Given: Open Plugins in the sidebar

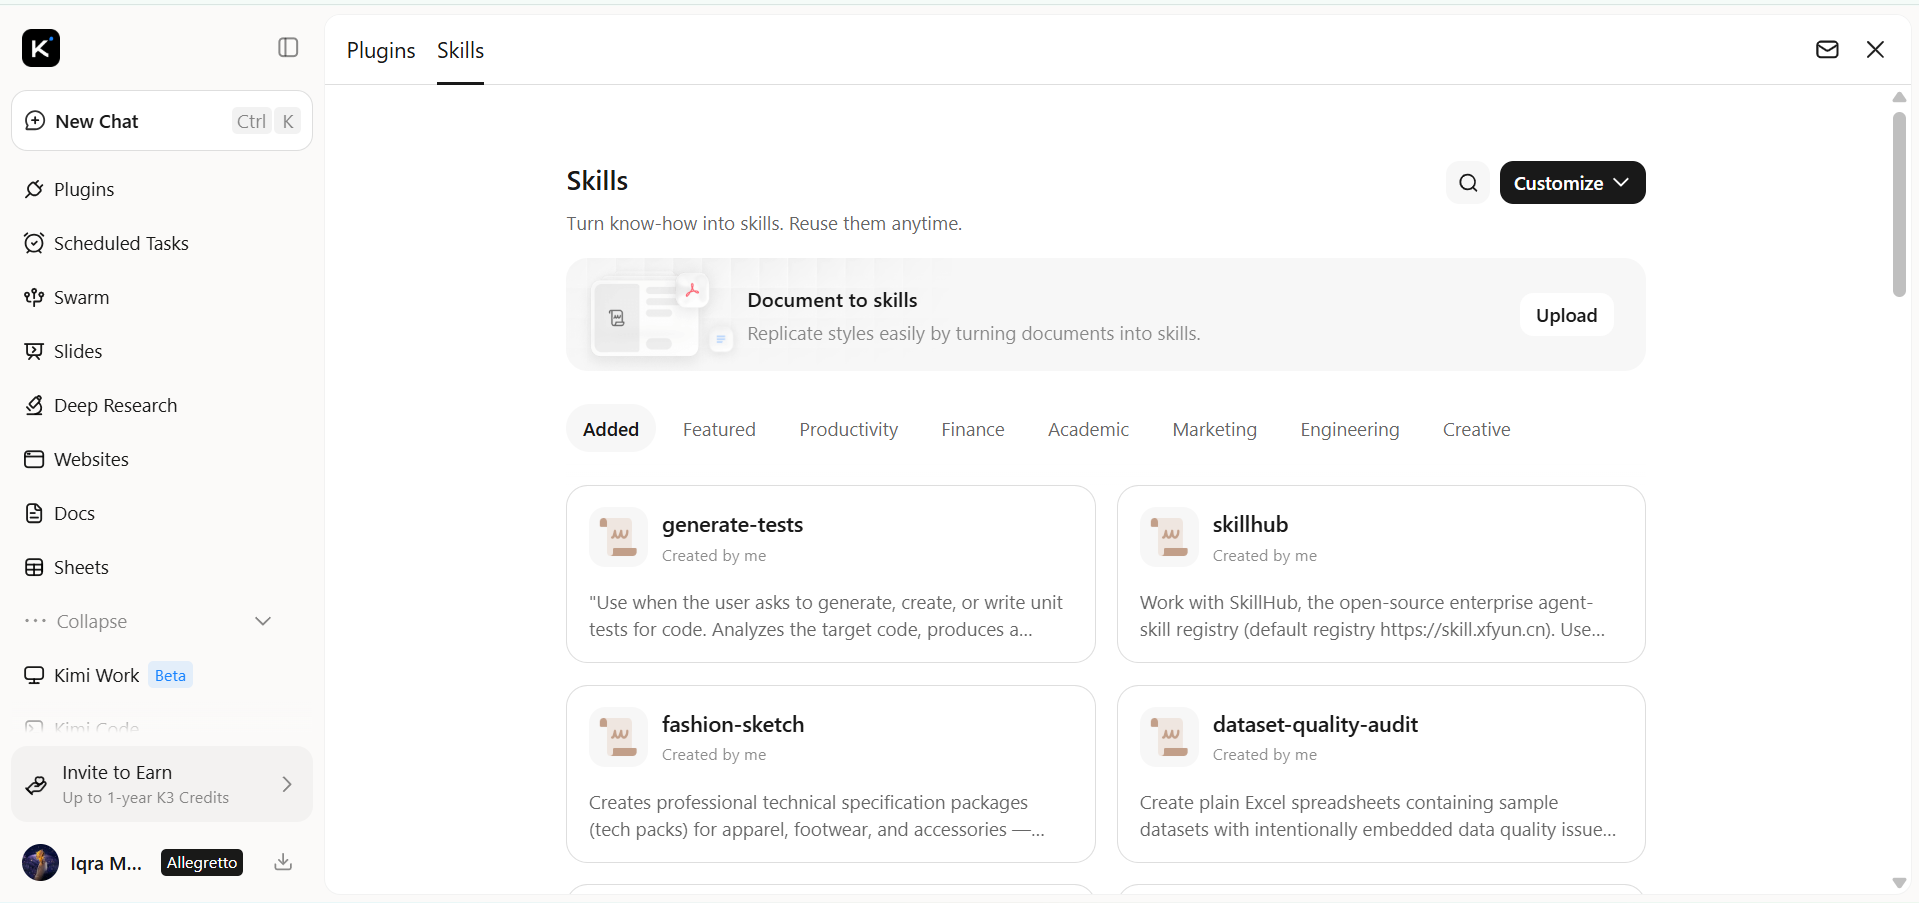Looking at the screenshot, I should click(x=162, y=189).
